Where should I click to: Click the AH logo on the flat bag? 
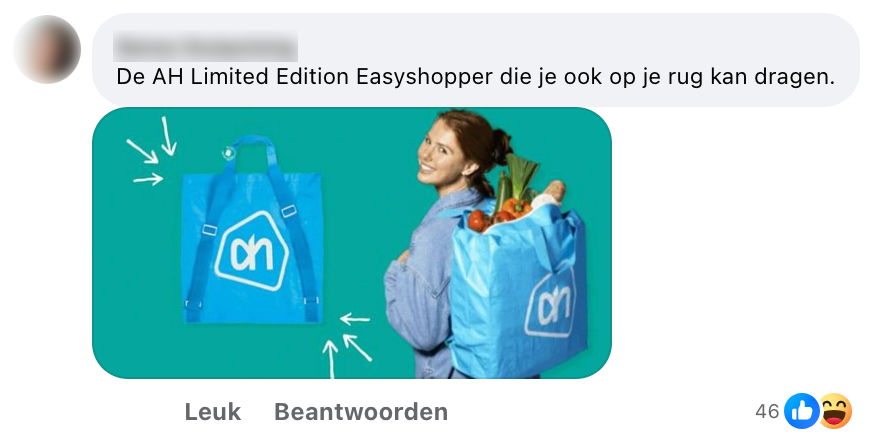[250, 250]
